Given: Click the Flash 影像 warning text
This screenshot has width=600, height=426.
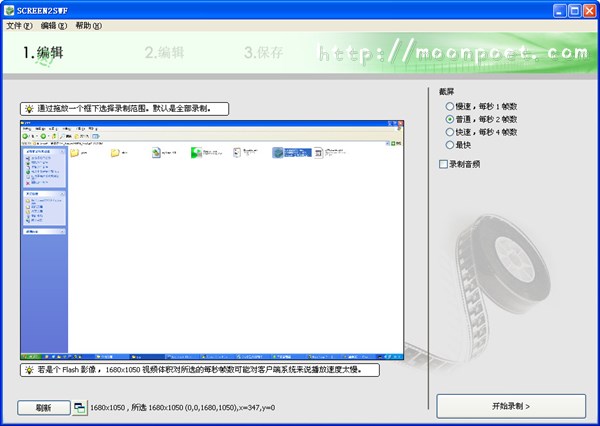Looking at the screenshot, I should (199, 370).
